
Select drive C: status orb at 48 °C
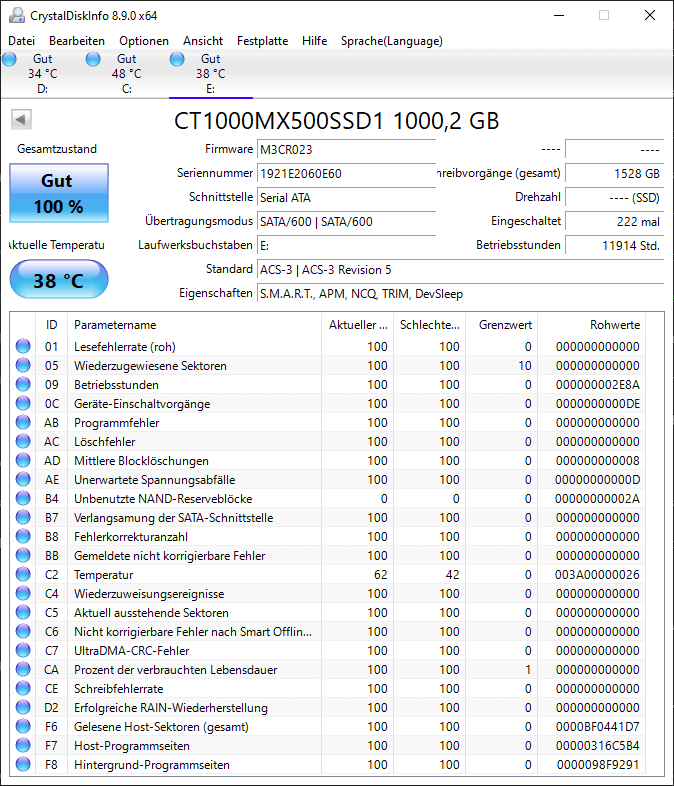[x=93, y=59]
